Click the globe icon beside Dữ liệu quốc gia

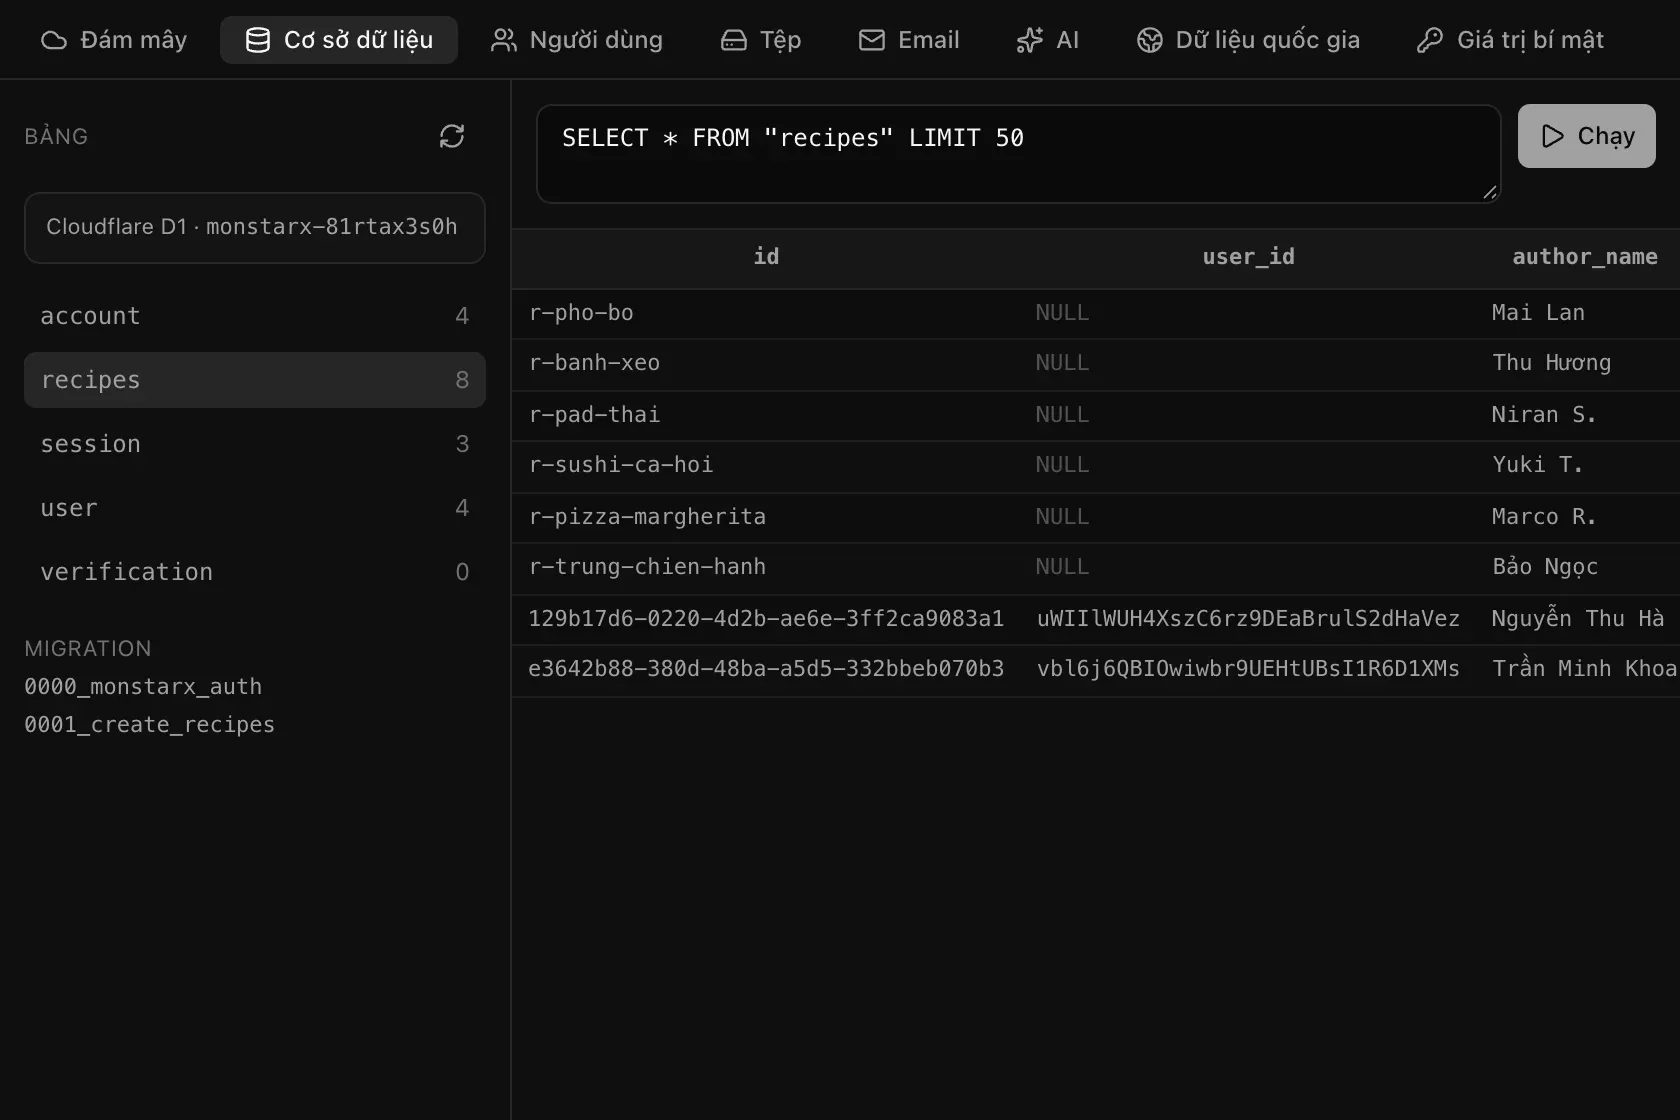click(1150, 40)
